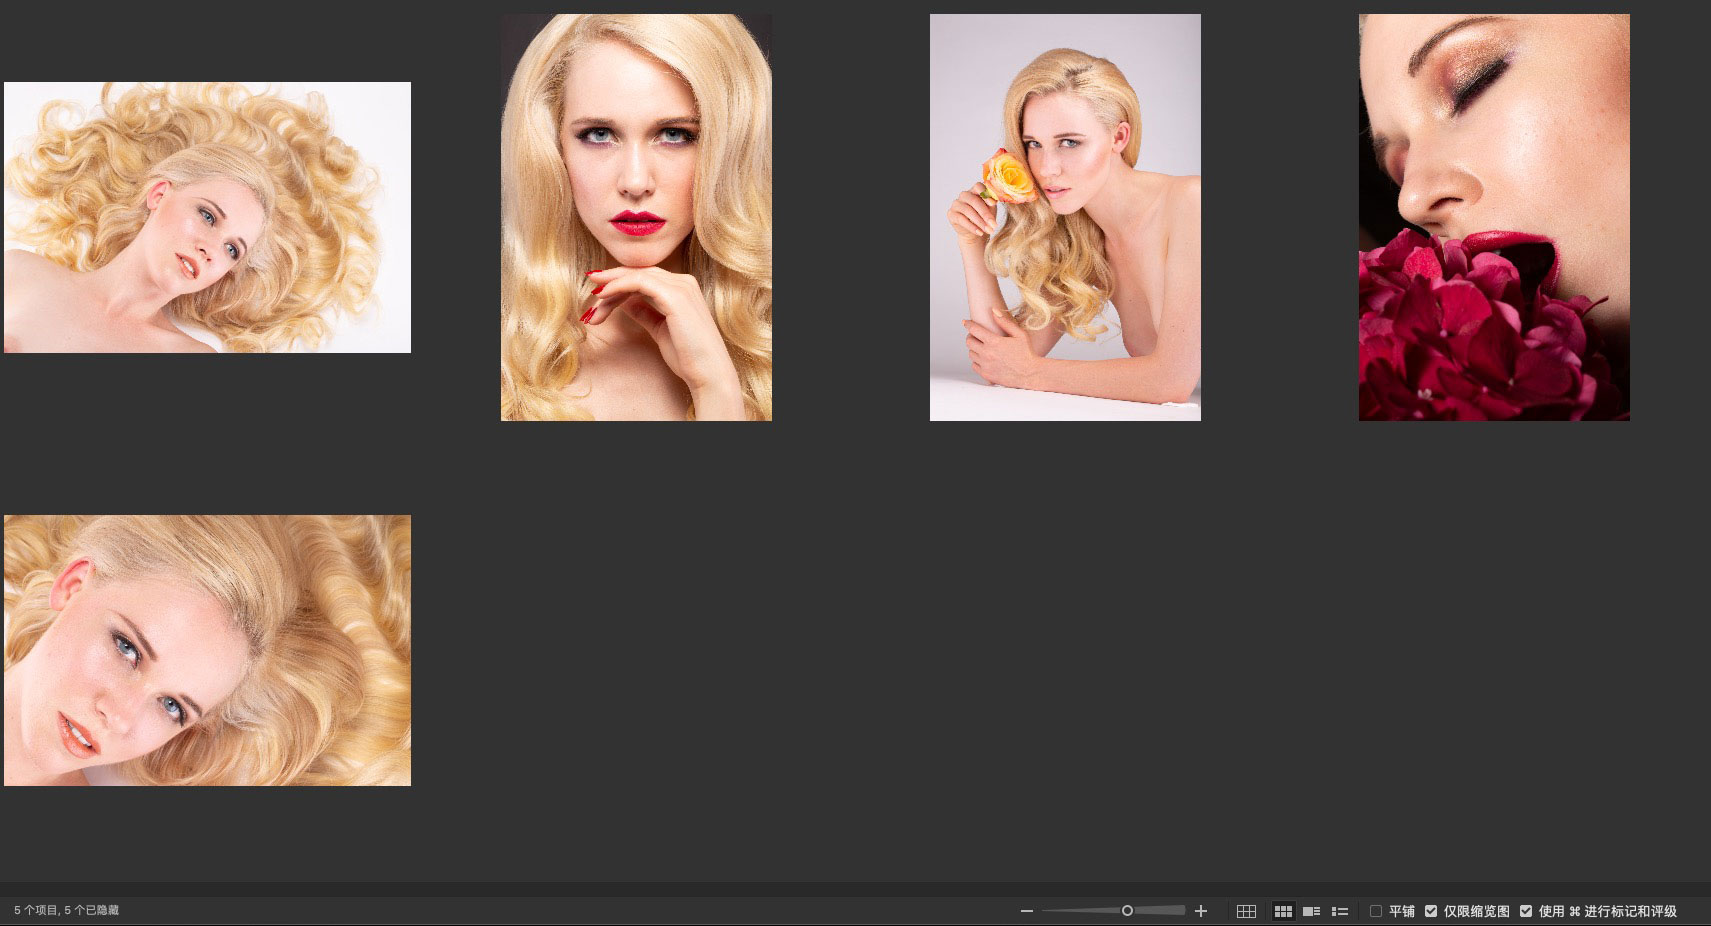Click the lock thumbnail grid icon
This screenshot has height=926, width=1711.
1246,911
